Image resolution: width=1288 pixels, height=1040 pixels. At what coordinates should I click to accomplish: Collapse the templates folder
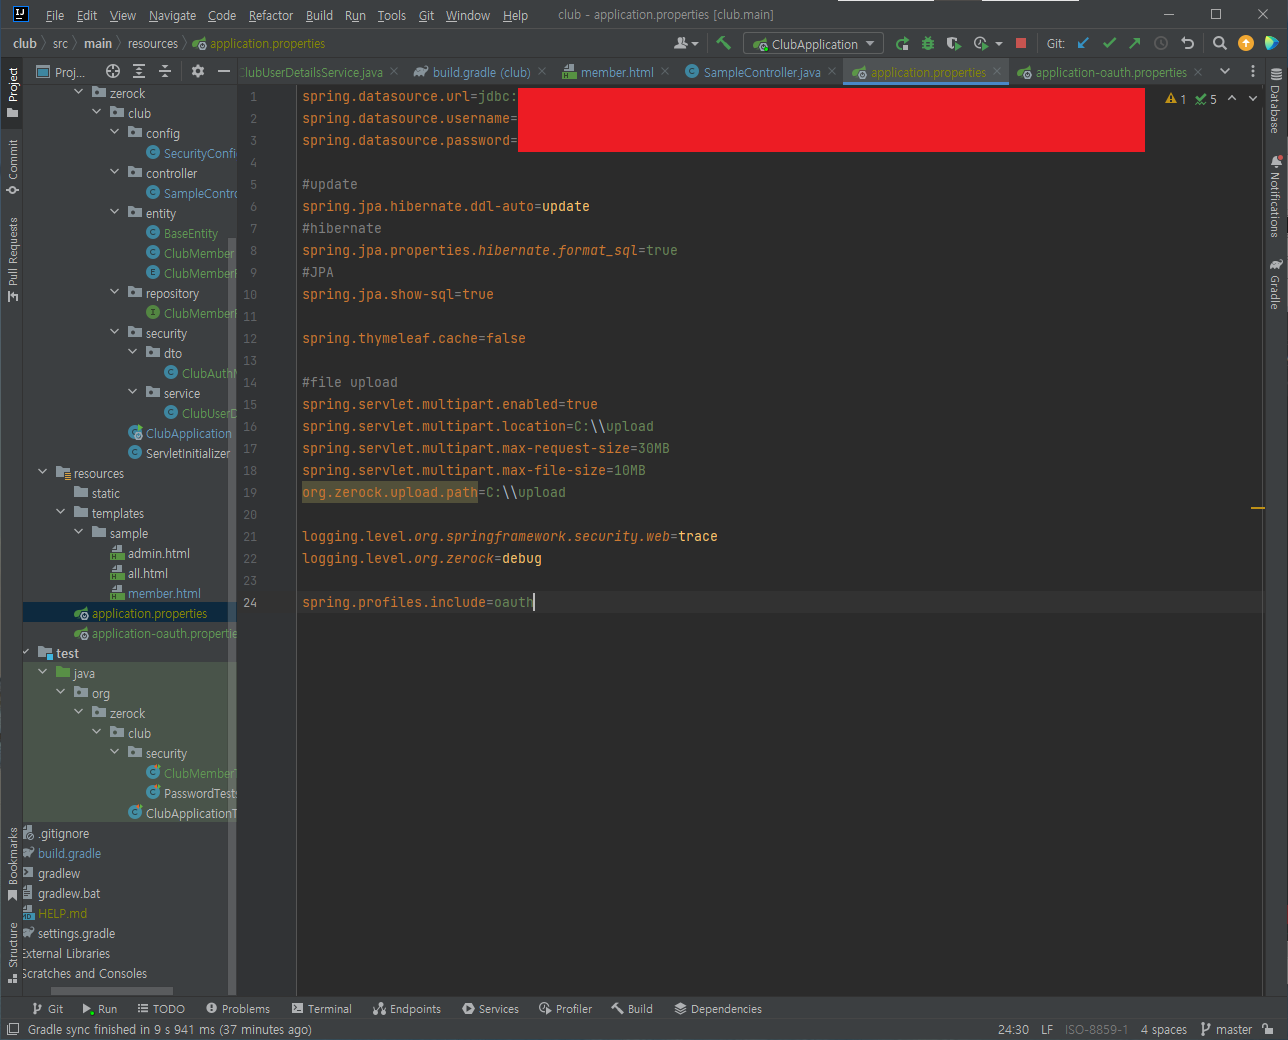(61, 512)
